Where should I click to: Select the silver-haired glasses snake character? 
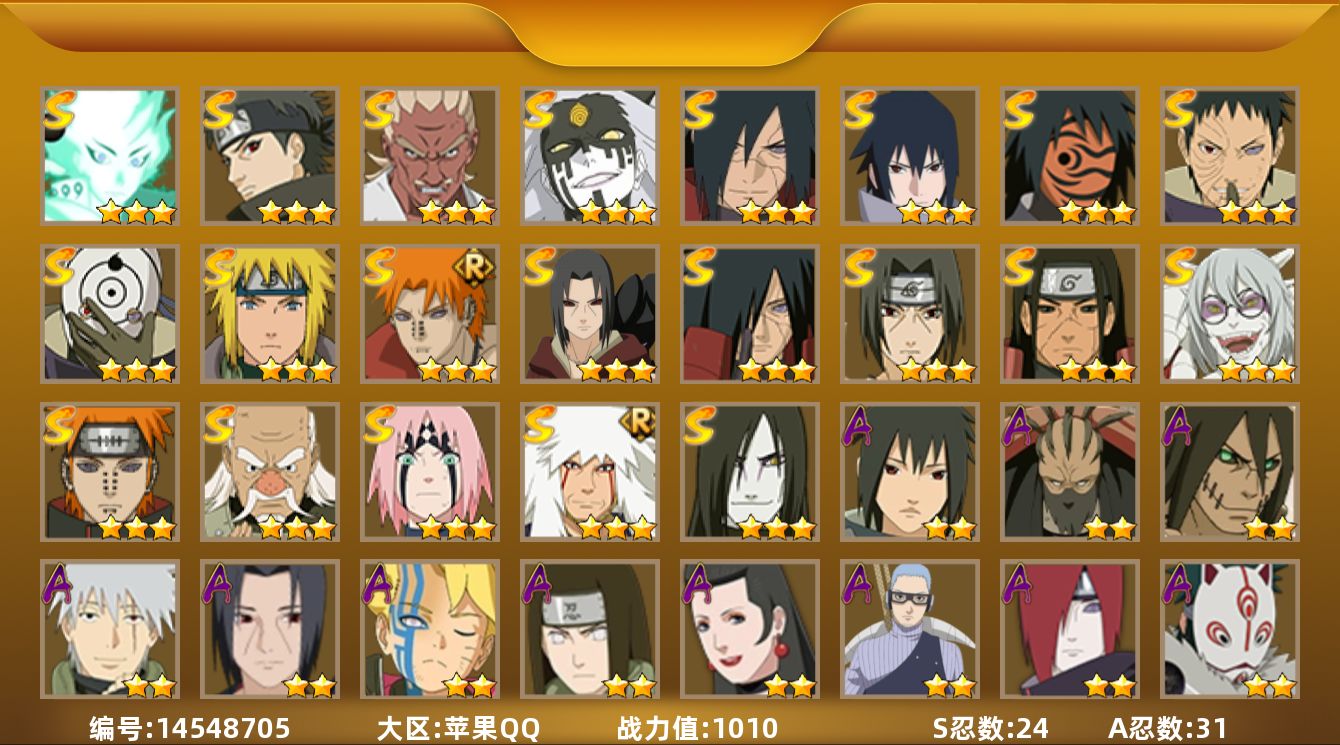[1229, 313]
